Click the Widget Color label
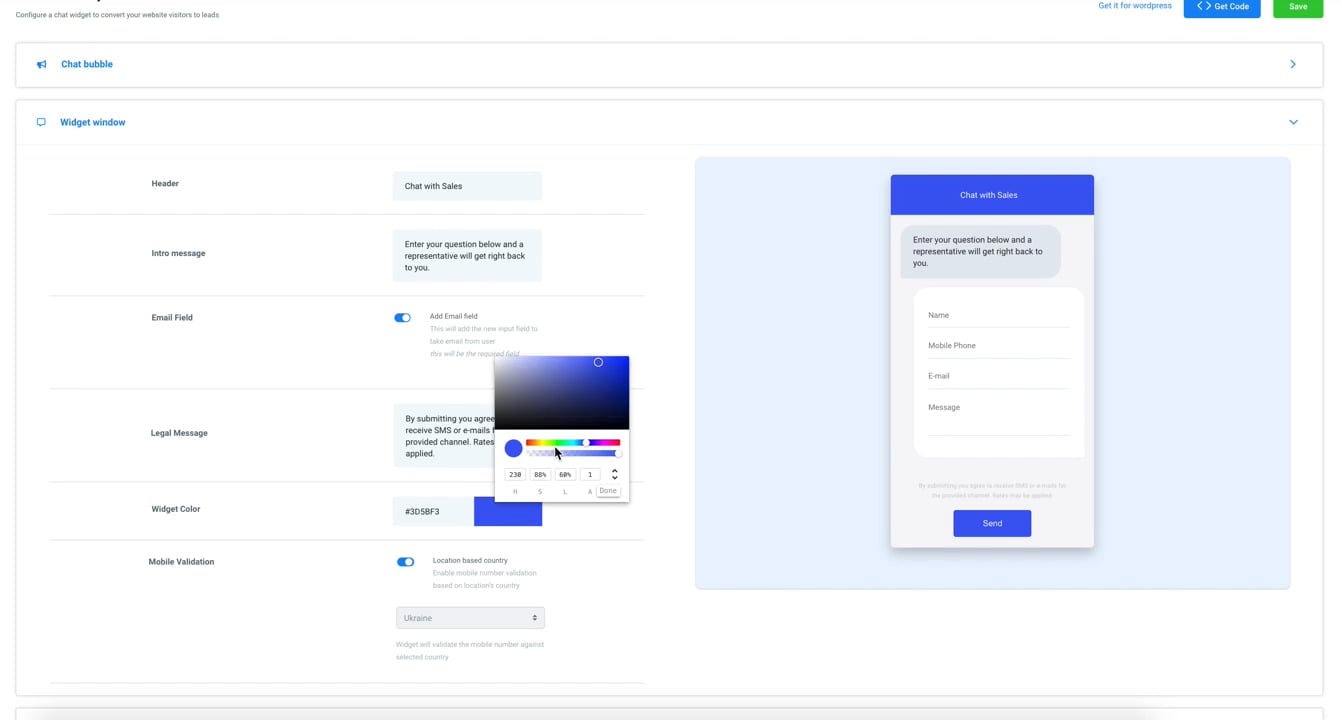This screenshot has width=1342, height=720. click(x=176, y=509)
